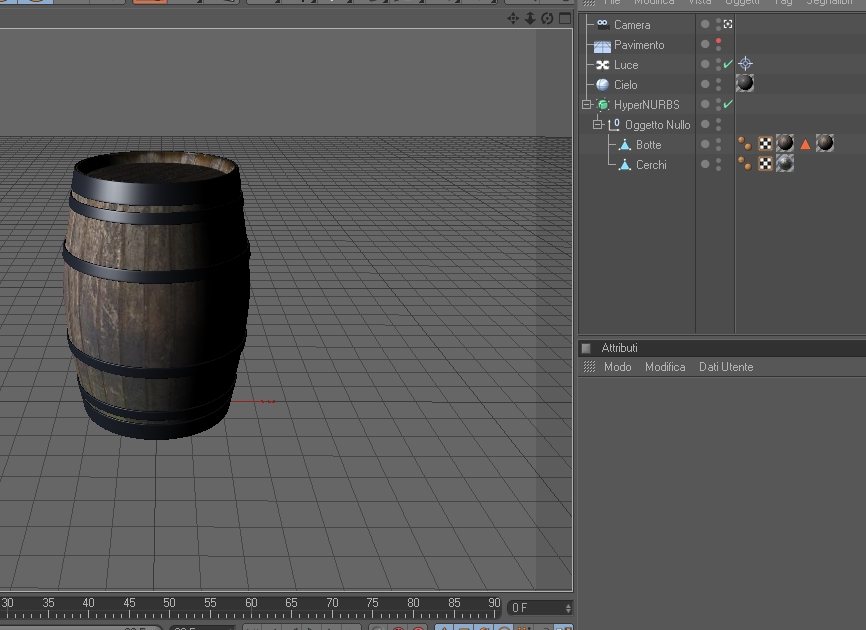
Task: Disable HyperNURBS with its green checkmark
Action: [x=728, y=104]
